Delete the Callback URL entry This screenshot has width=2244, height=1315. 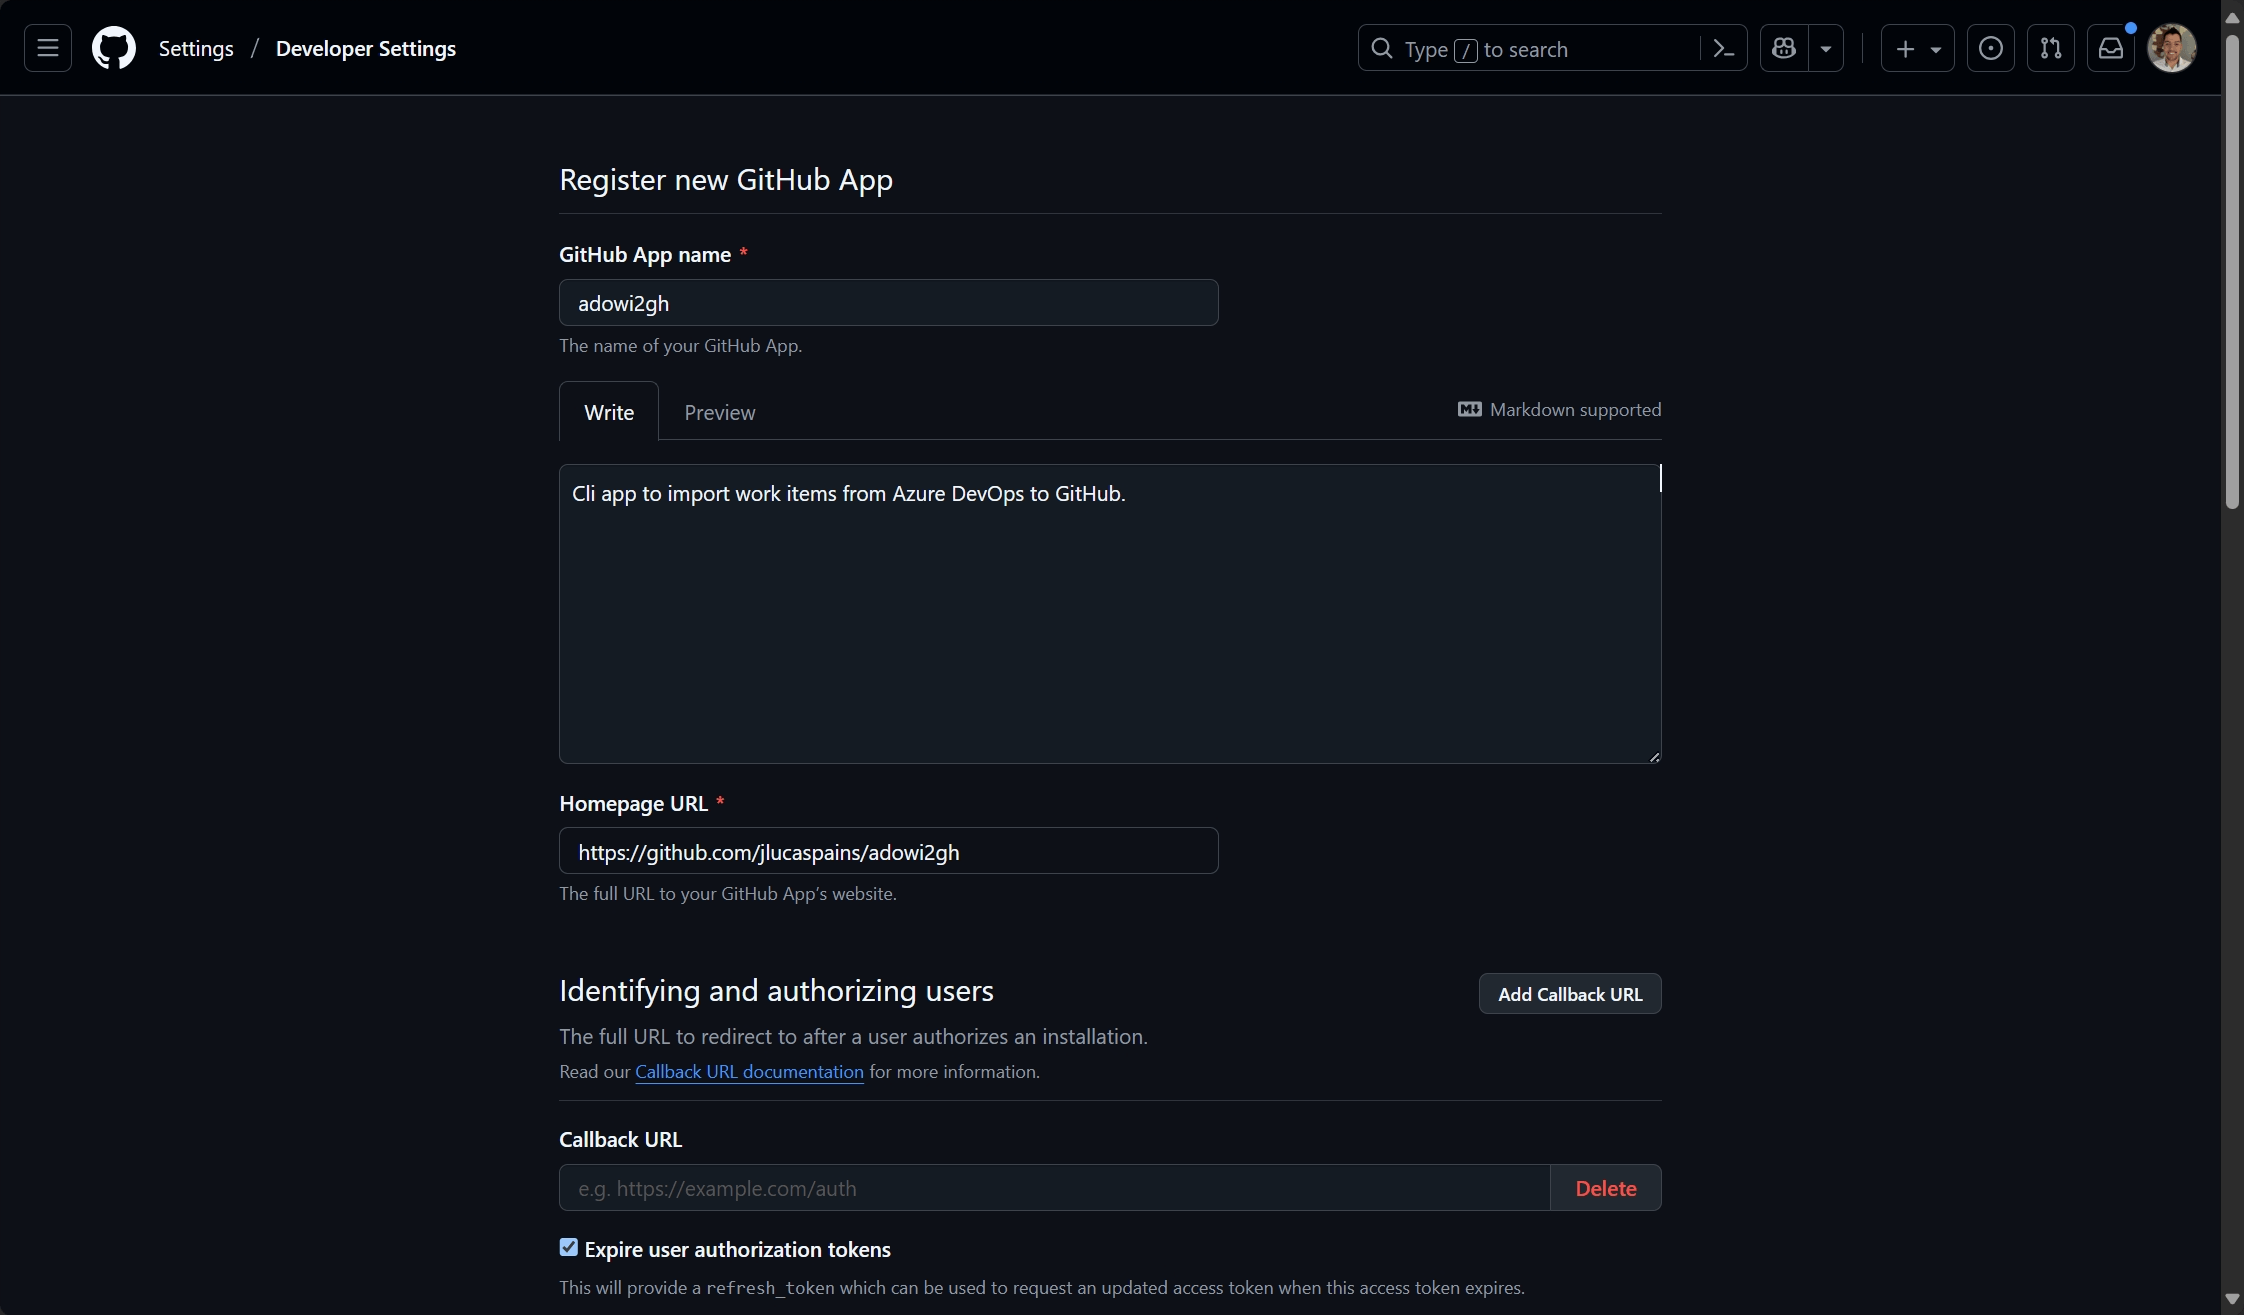pos(1605,1188)
